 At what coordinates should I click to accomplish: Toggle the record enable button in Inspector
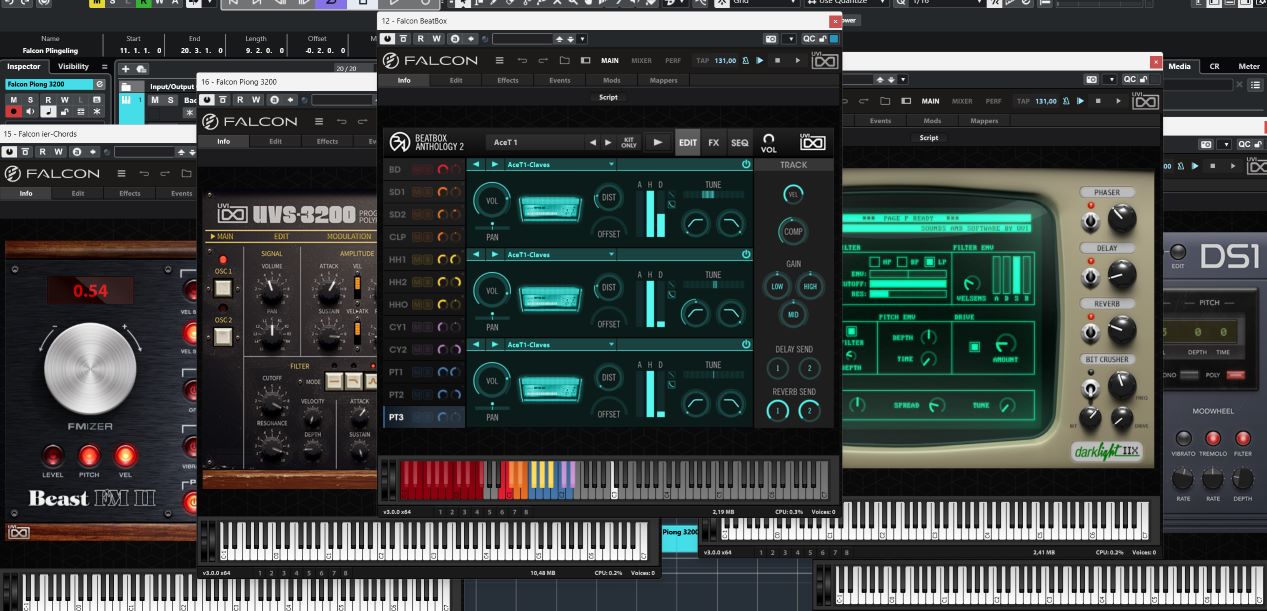15,112
